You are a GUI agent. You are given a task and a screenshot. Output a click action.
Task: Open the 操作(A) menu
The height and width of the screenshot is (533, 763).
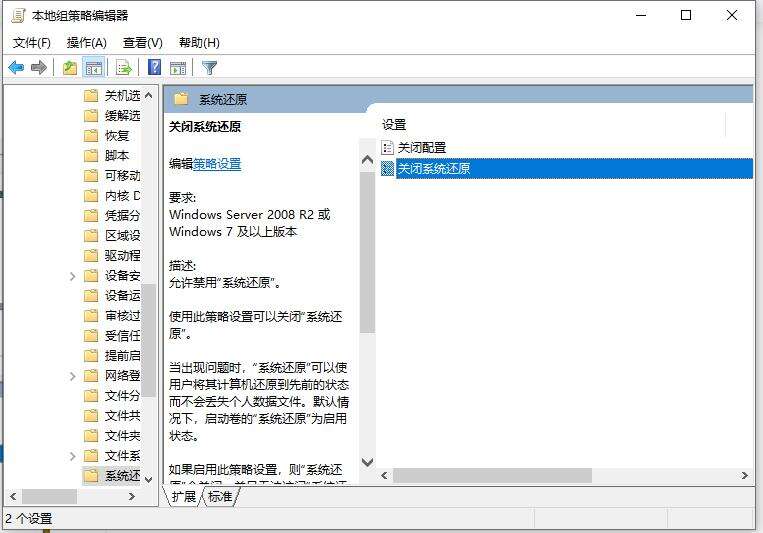(x=87, y=43)
